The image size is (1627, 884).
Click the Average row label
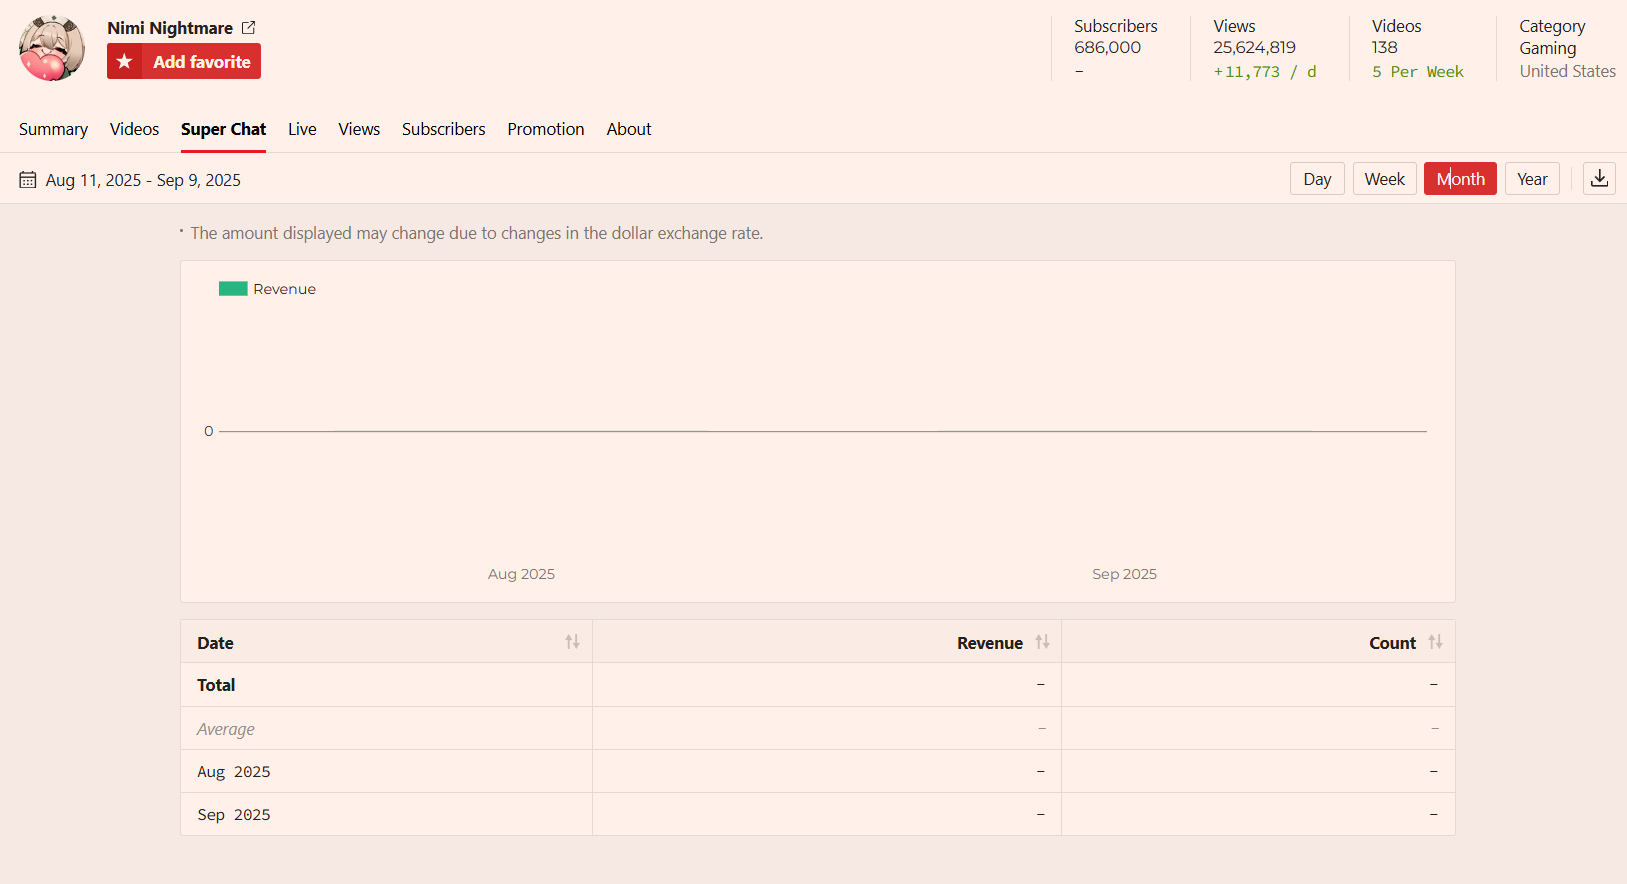pos(225,729)
